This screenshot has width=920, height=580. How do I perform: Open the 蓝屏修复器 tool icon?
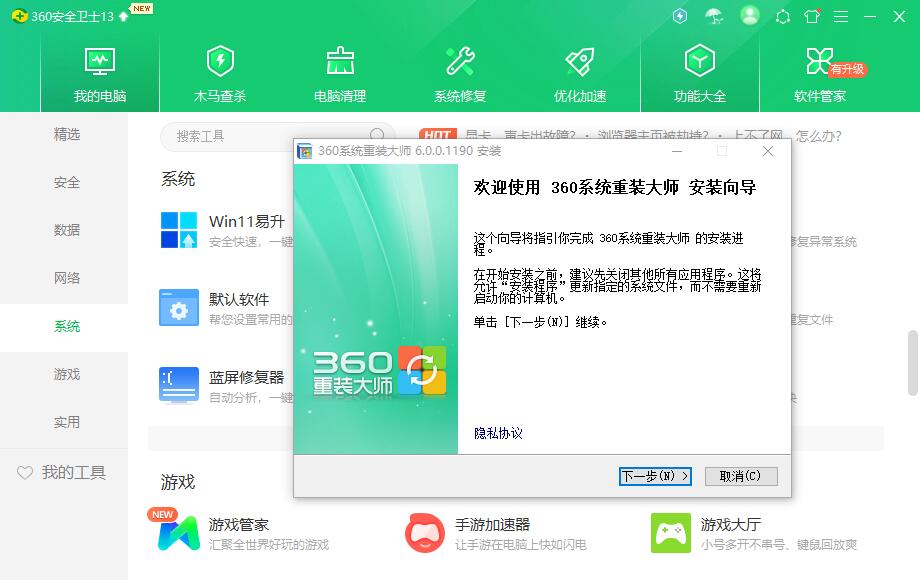tap(179, 385)
